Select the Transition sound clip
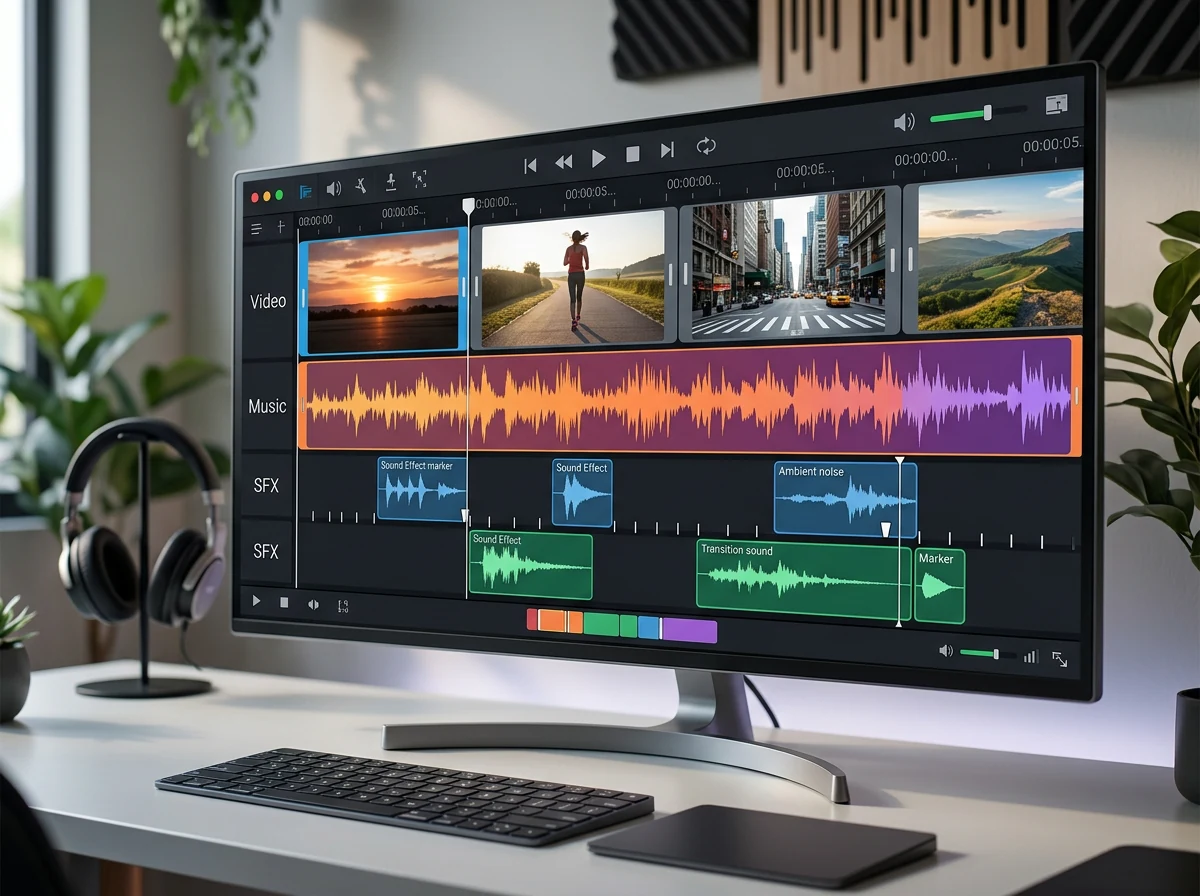 (804, 580)
